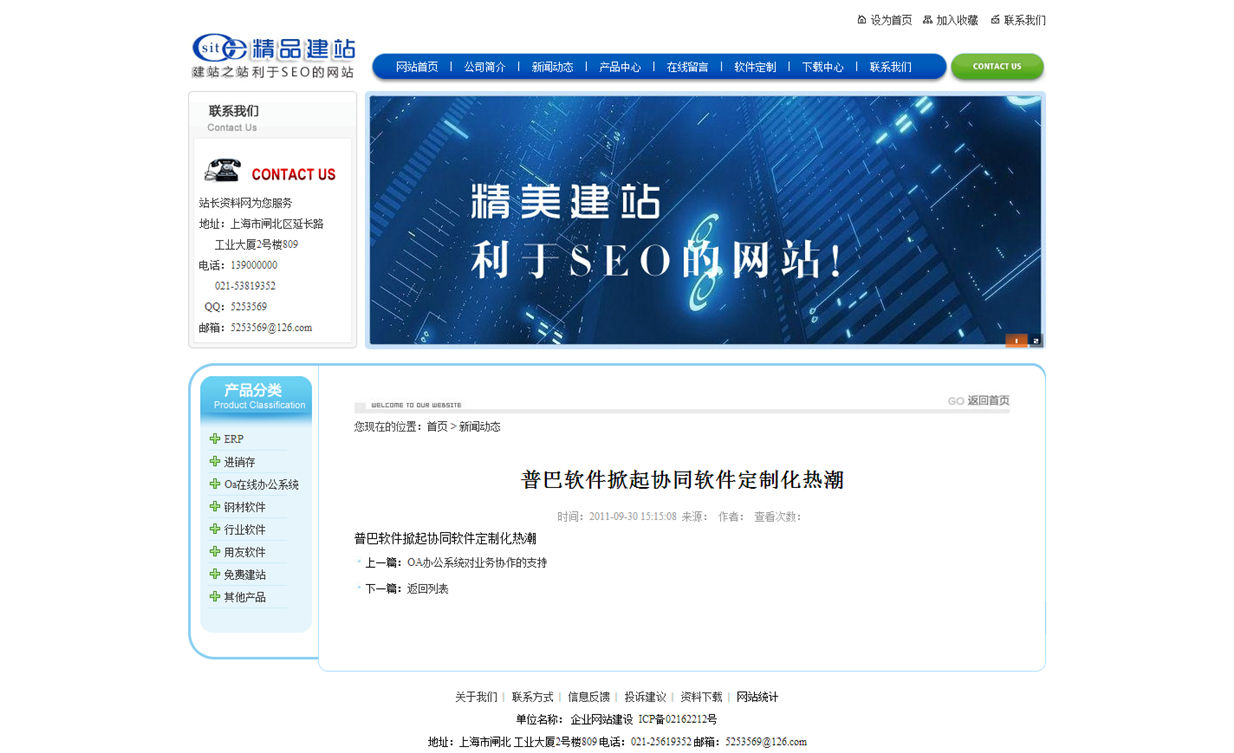Click the 产品分类 panel header
1234x753 pixels.
point(256,396)
